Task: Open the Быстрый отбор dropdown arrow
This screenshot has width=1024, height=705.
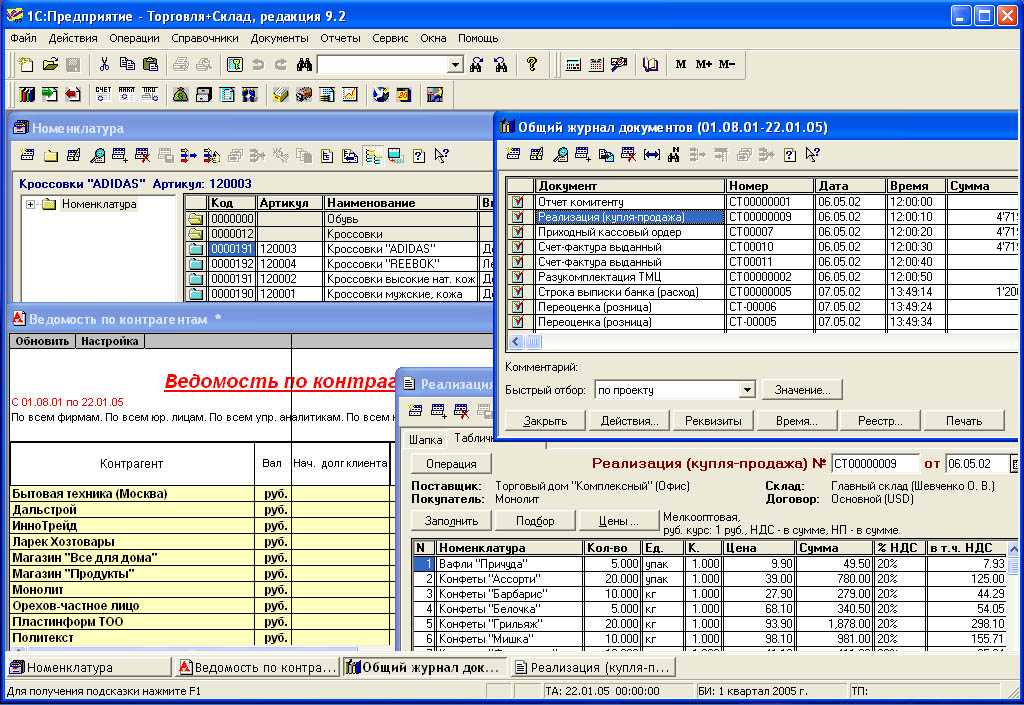Action: [747, 390]
